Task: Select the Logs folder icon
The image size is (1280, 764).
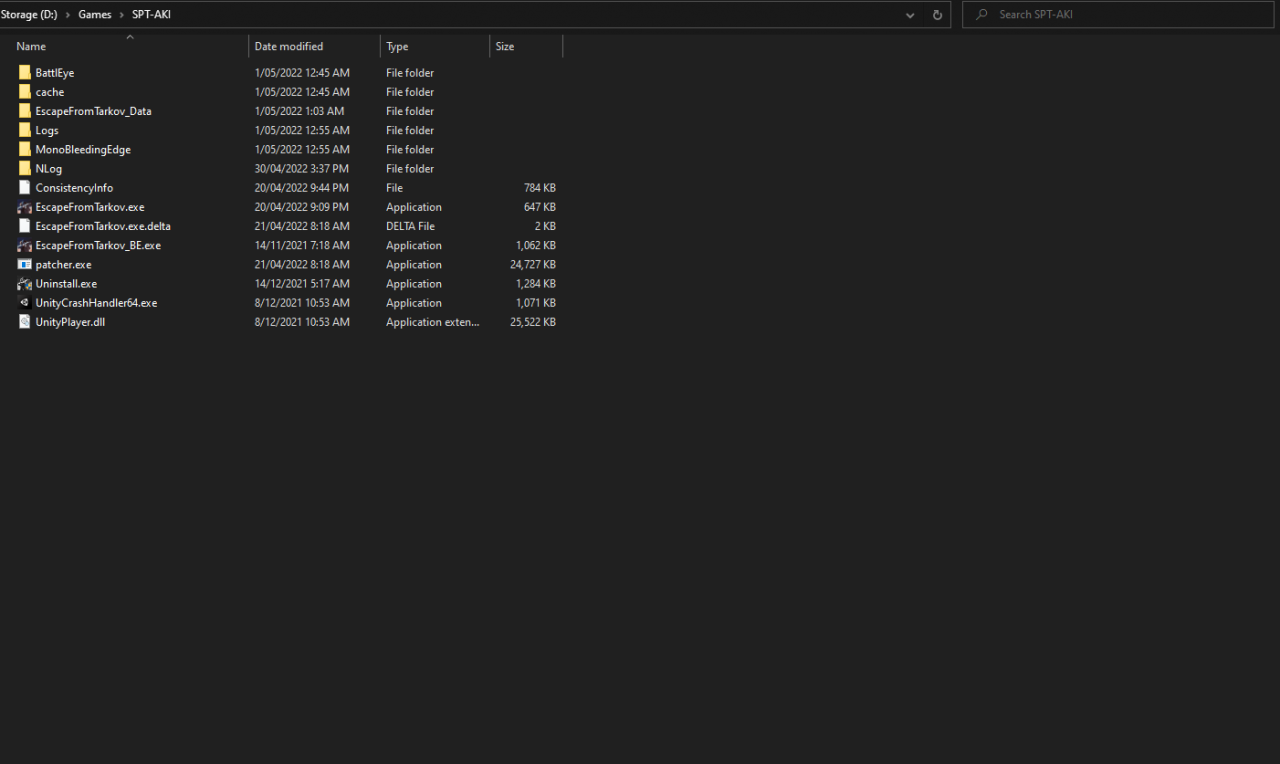Action: coord(25,130)
